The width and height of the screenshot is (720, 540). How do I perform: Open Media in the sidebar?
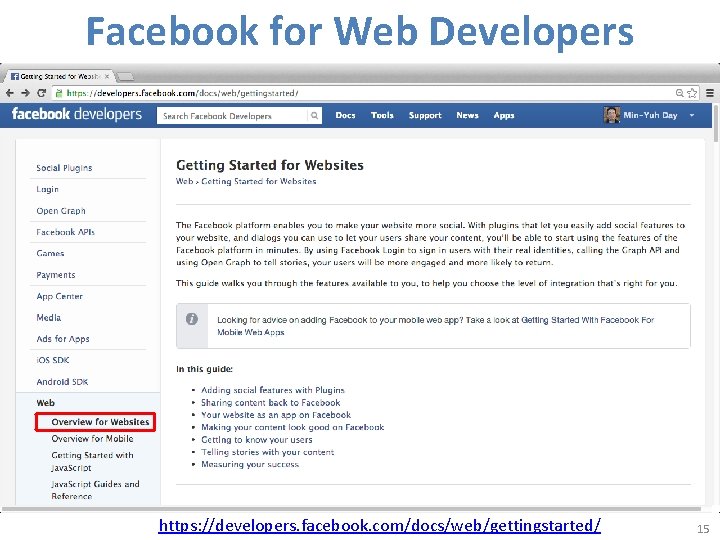[x=49, y=317]
